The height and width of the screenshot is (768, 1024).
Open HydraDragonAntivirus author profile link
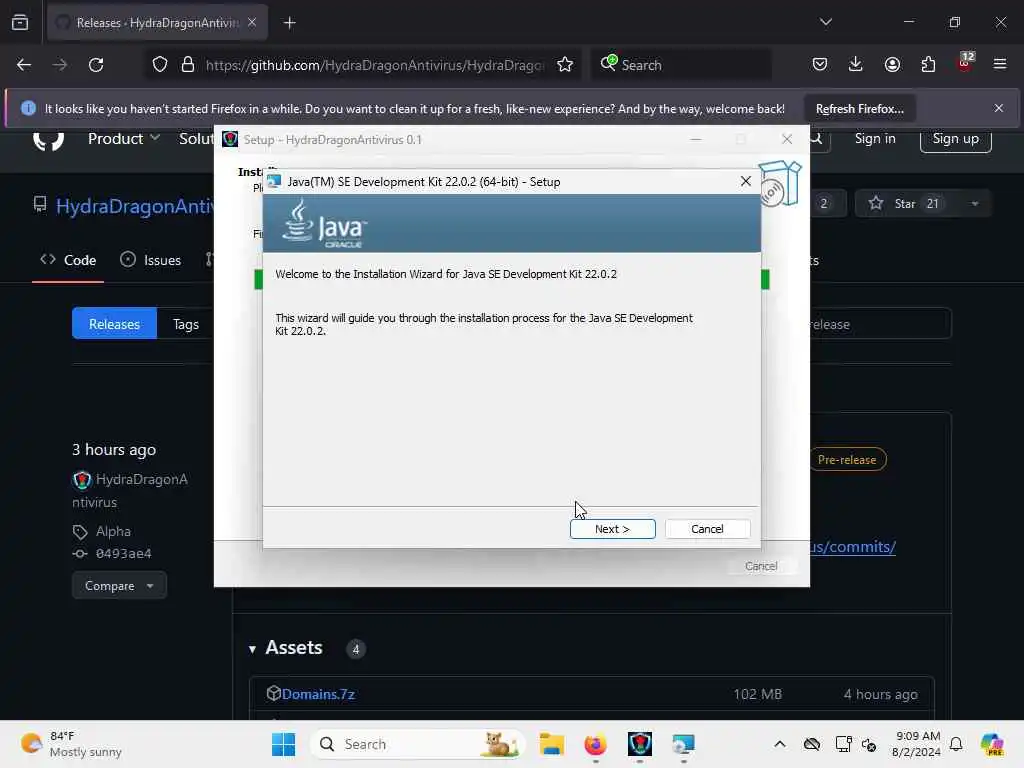point(130,490)
